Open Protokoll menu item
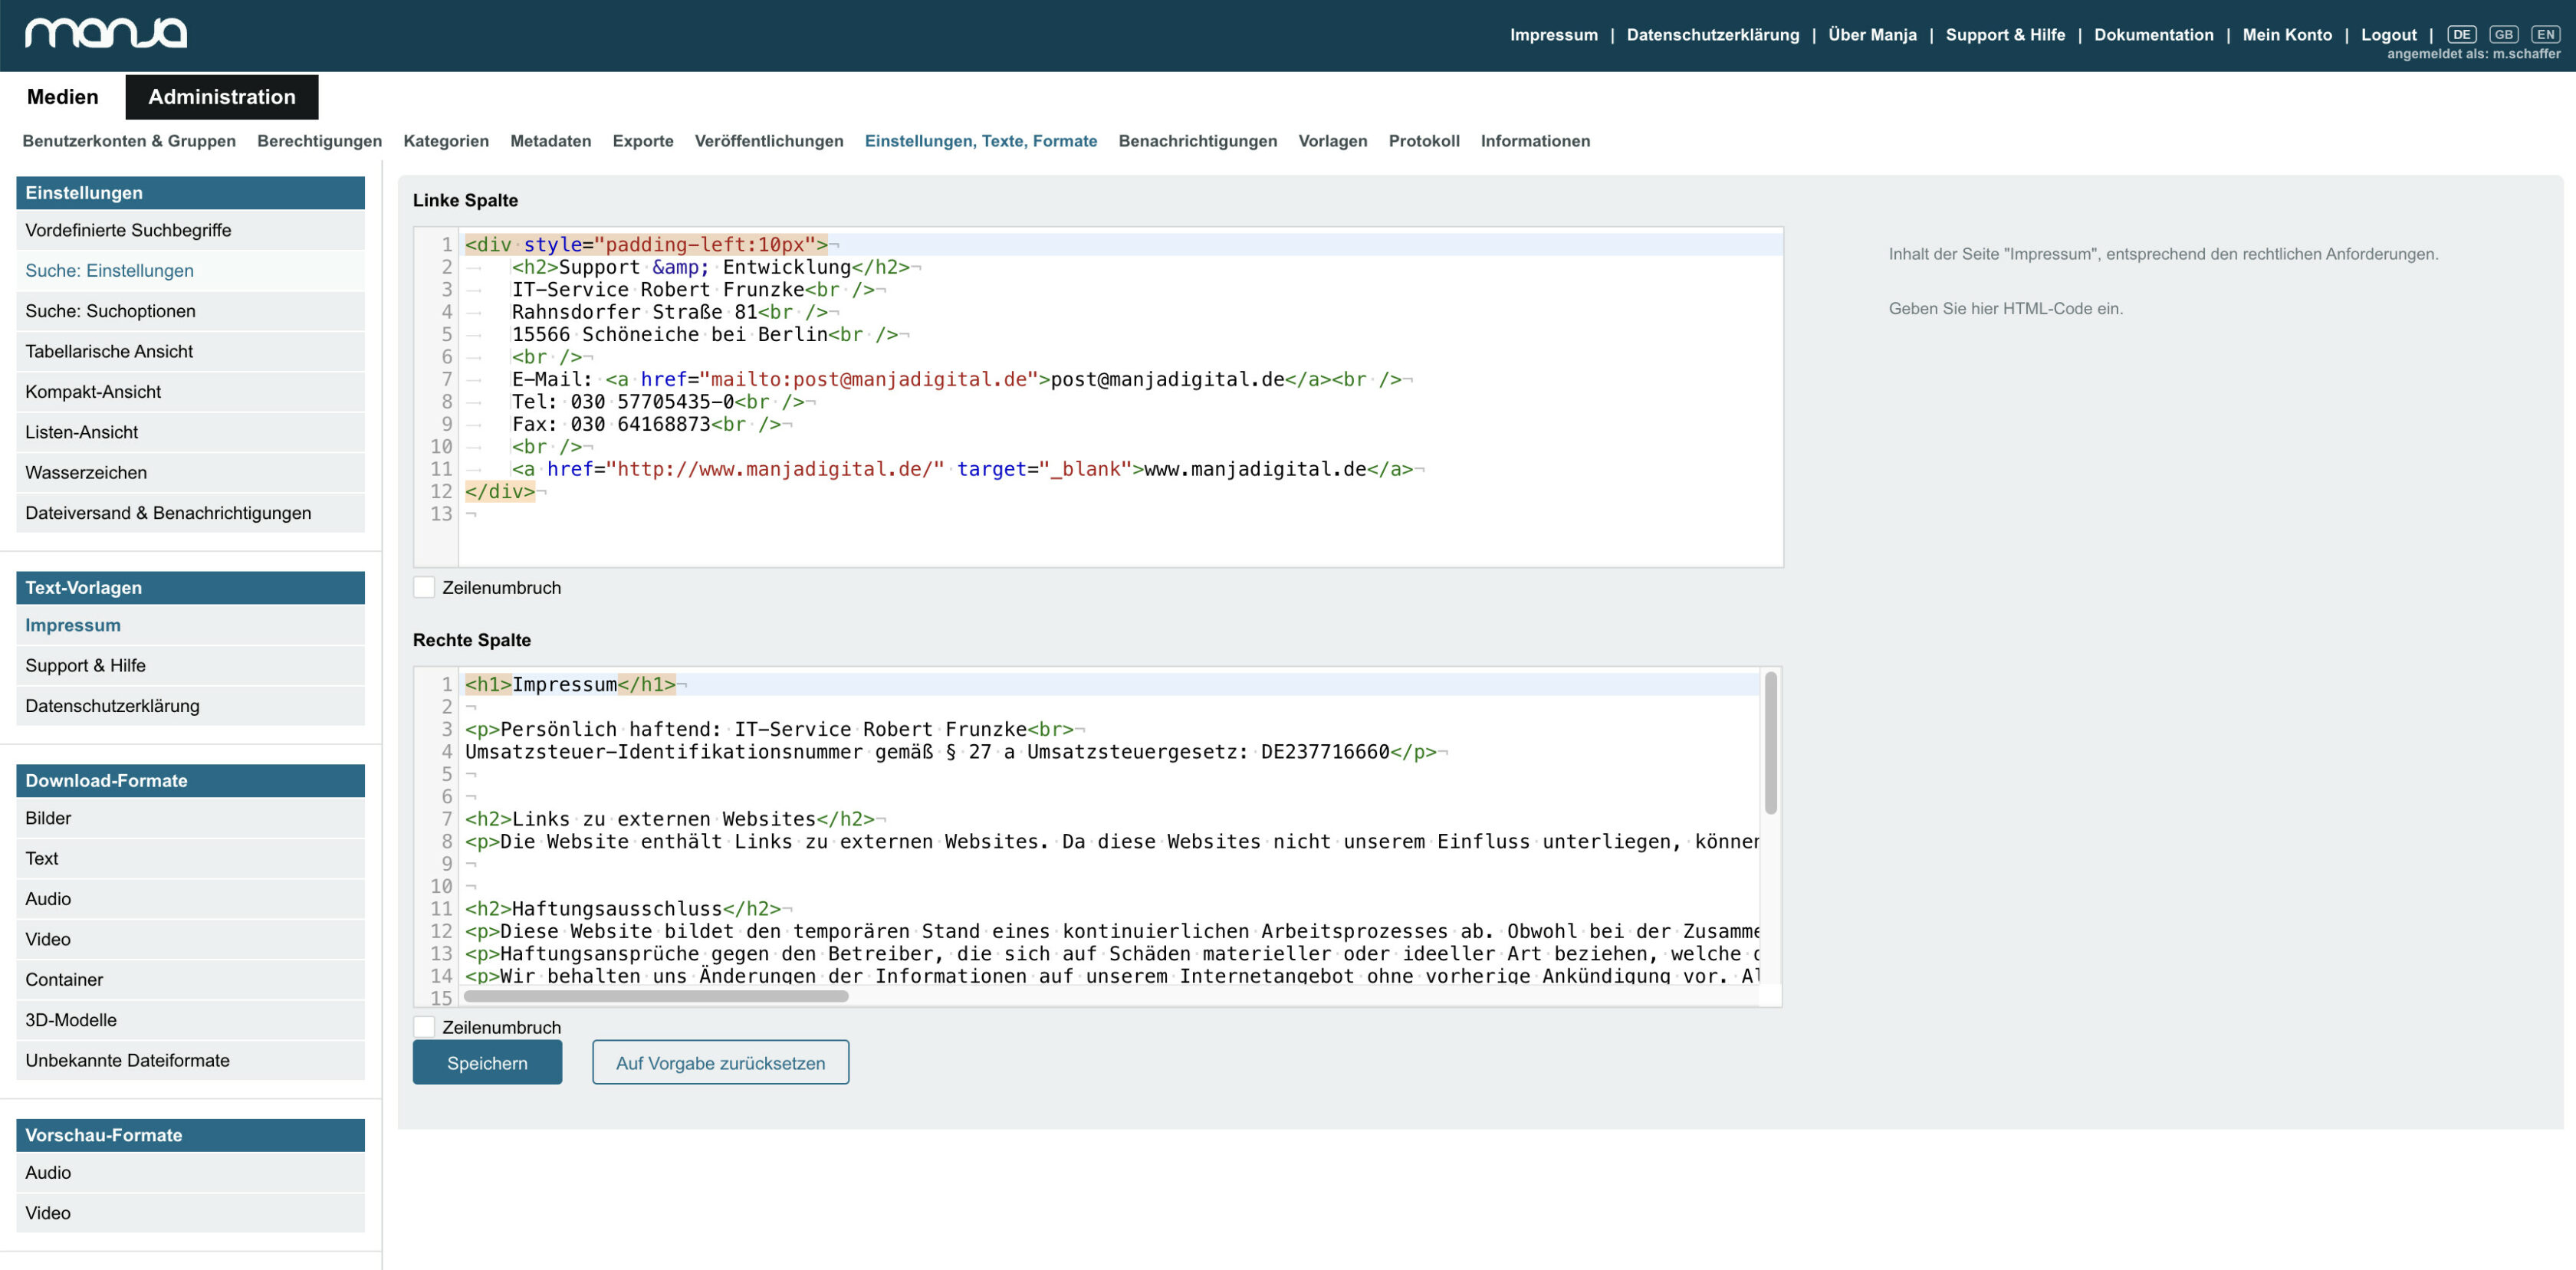The width and height of the screenshot is (2576, 1270). pos(1424,141)
